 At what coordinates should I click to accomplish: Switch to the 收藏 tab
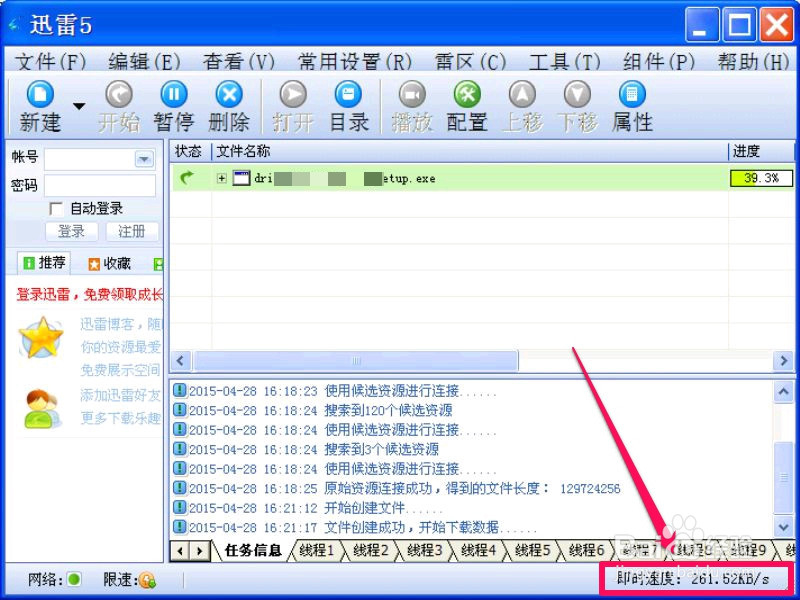coord(109,263)
